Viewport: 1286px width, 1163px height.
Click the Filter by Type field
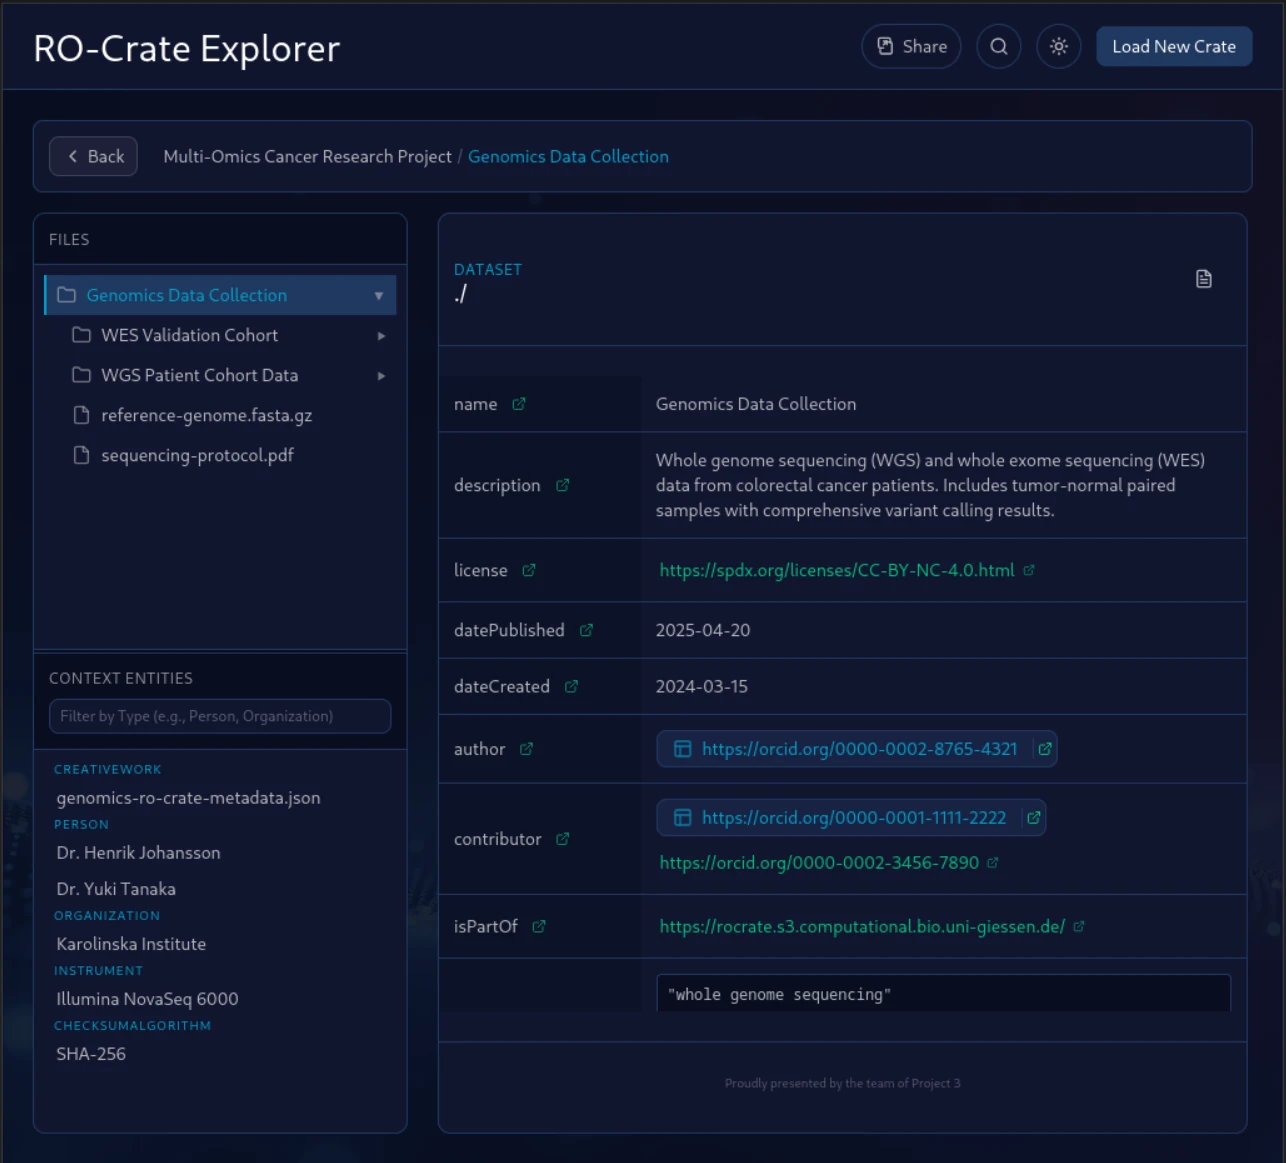click(219, 716)
